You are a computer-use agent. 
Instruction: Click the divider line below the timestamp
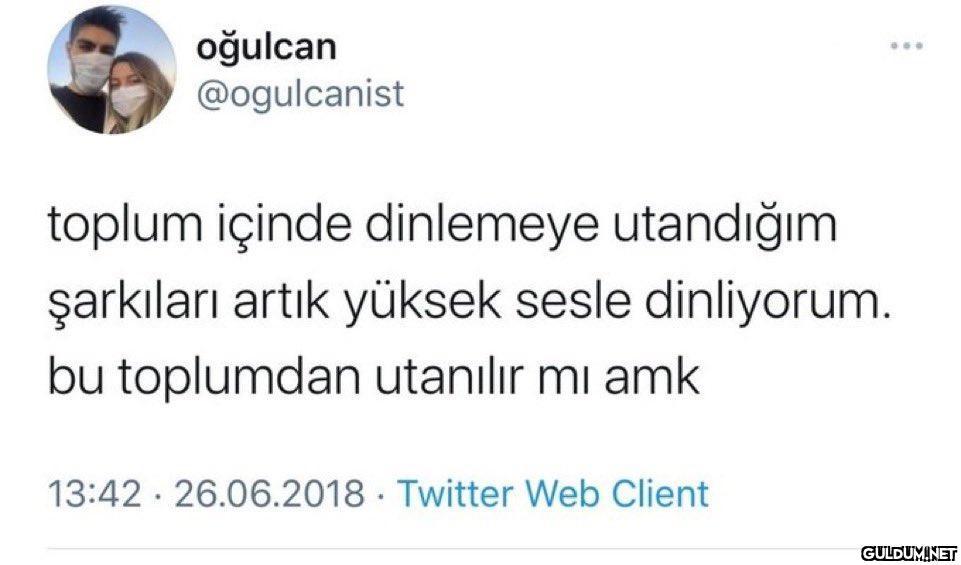(454, 548)
